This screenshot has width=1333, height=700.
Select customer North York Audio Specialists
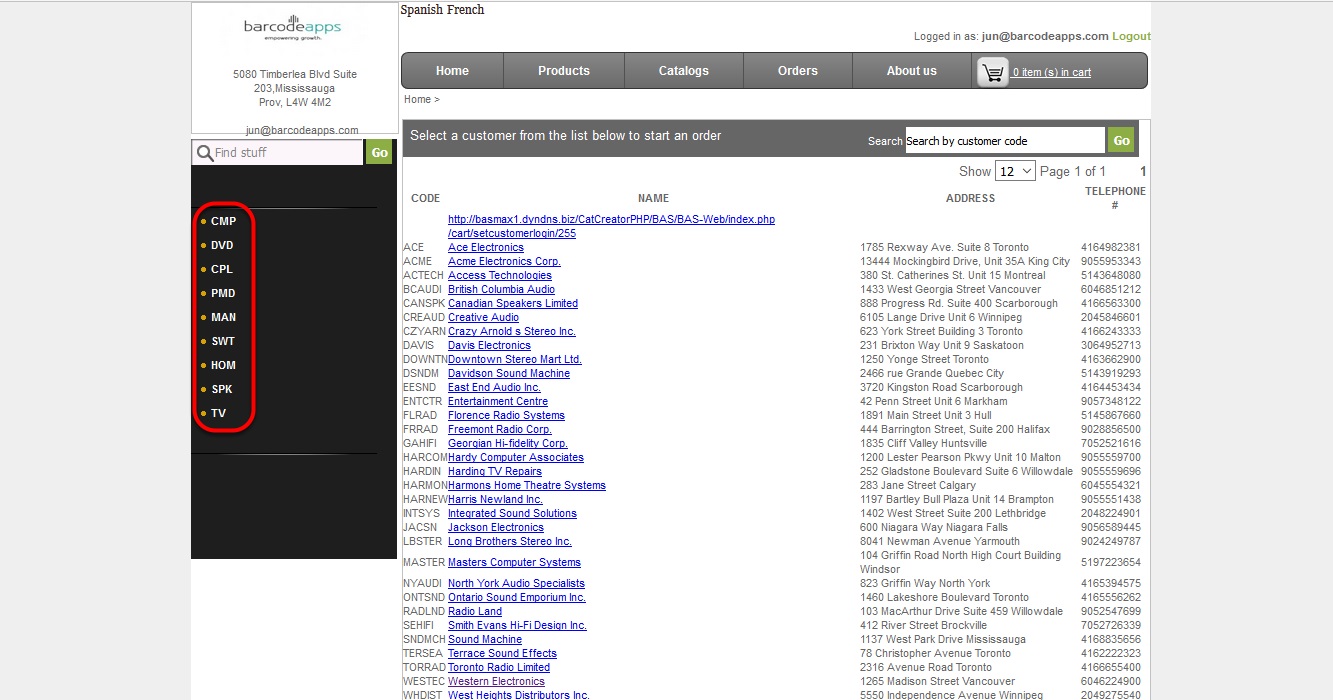[516, 583]
